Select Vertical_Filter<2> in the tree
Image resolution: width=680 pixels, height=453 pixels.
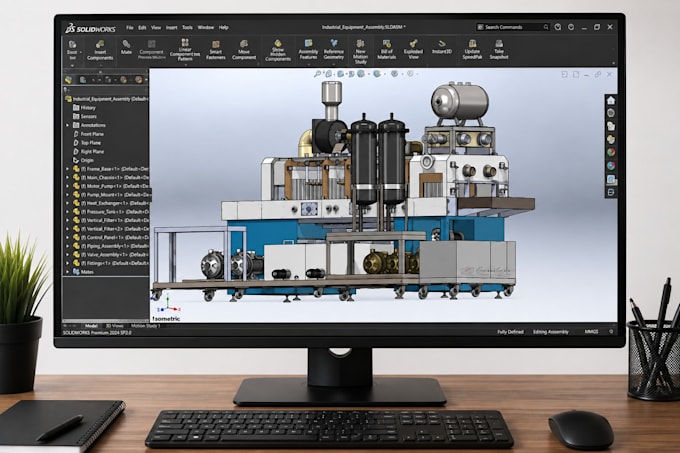[x=111, y=228]
